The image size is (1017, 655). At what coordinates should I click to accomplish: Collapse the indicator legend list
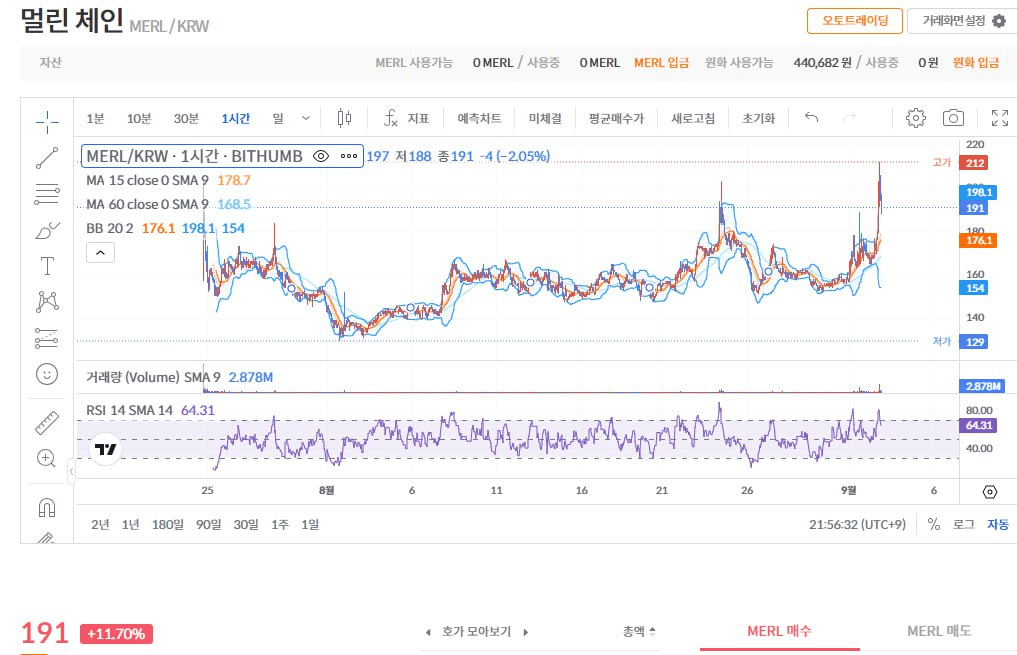point(101,252)
